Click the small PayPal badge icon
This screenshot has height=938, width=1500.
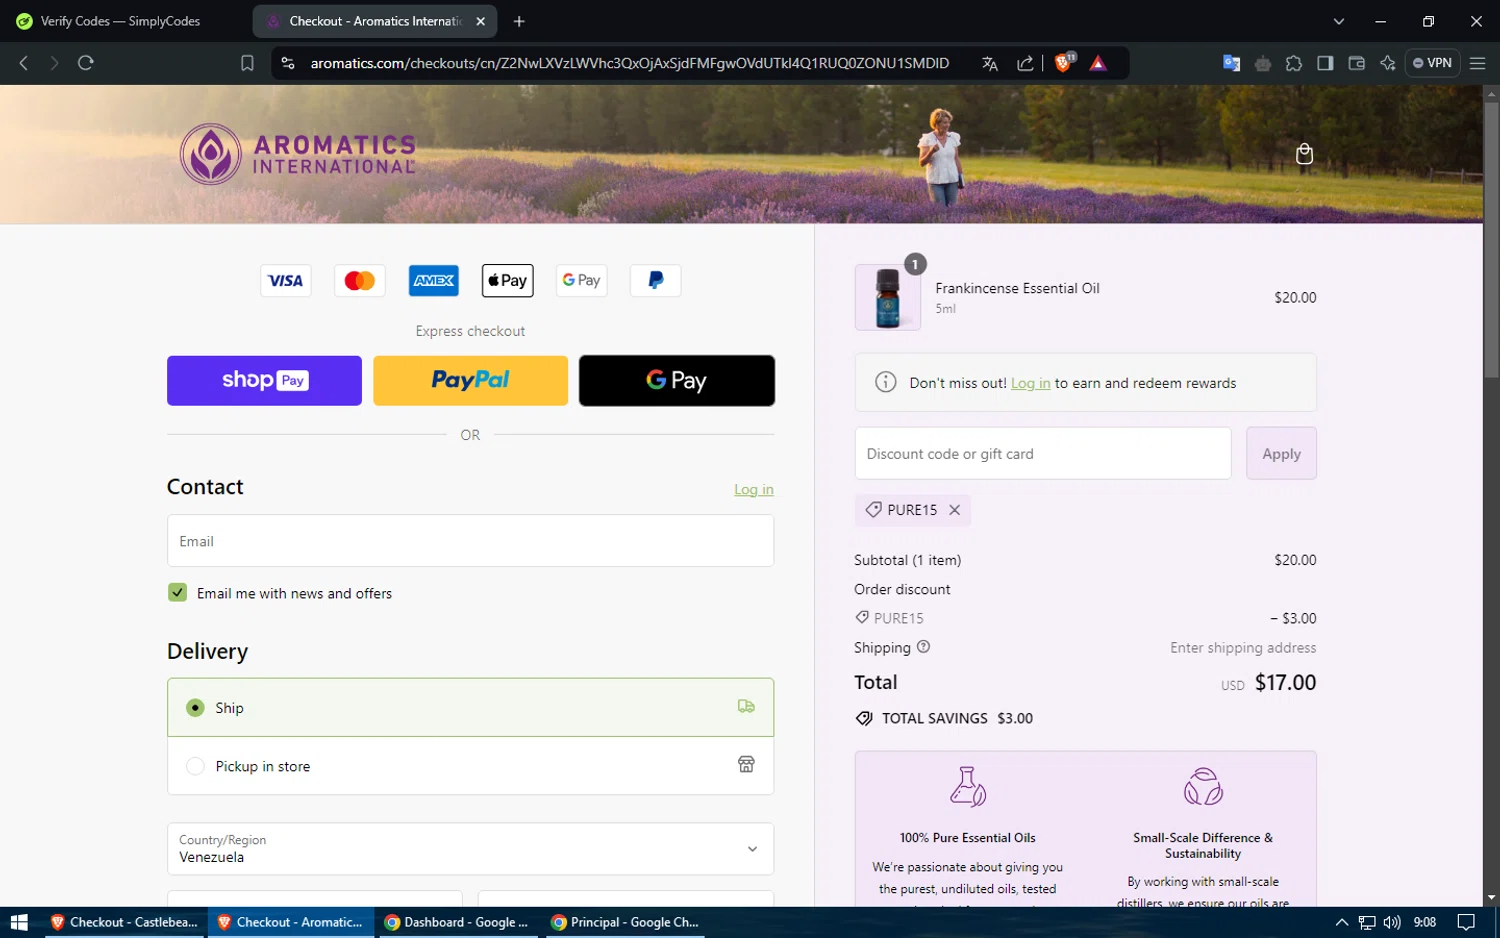click(x=655, y=281)
